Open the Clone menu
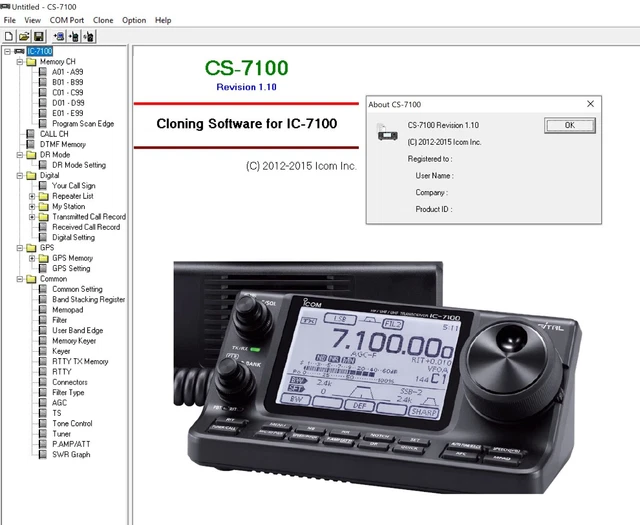Screen dimensions: 640x525 [x=103, y=20]
